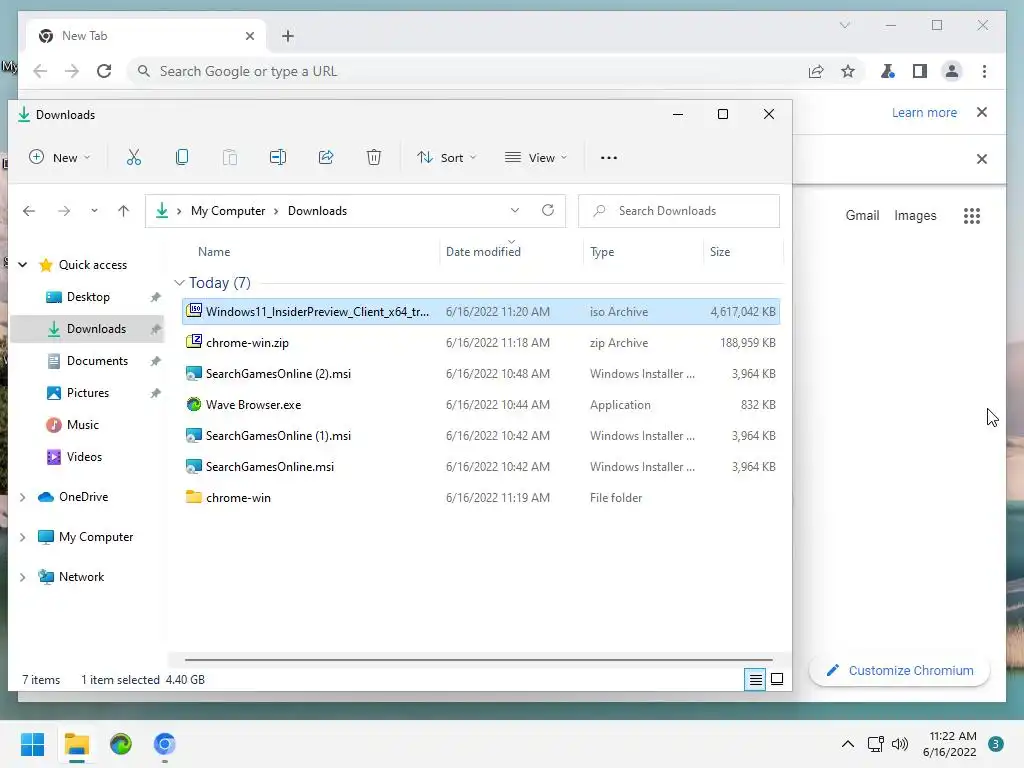The width and height of the screenshot is (1024, 768).
Task: Close the New Tab tab
Action: point(249,36)
